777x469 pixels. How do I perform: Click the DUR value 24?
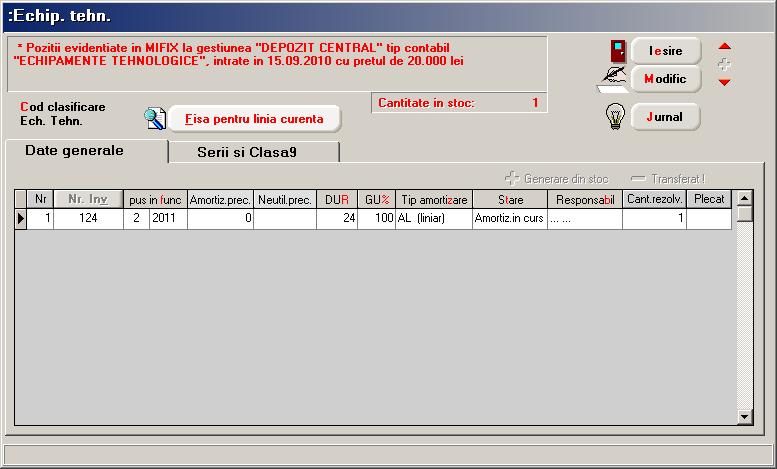tap(337, 219)
